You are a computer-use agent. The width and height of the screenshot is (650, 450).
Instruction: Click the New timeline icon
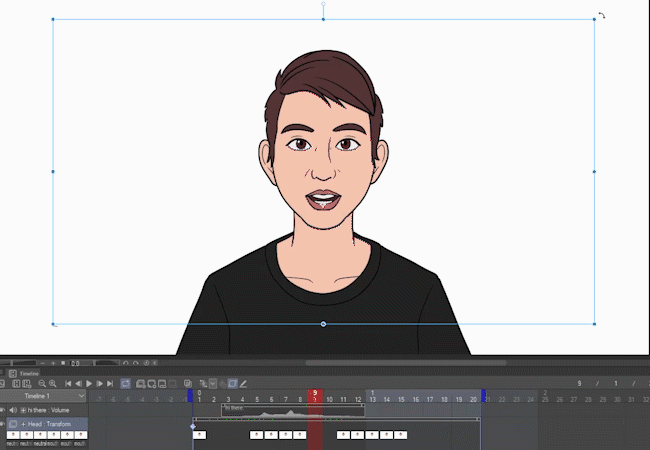[16, 384]
